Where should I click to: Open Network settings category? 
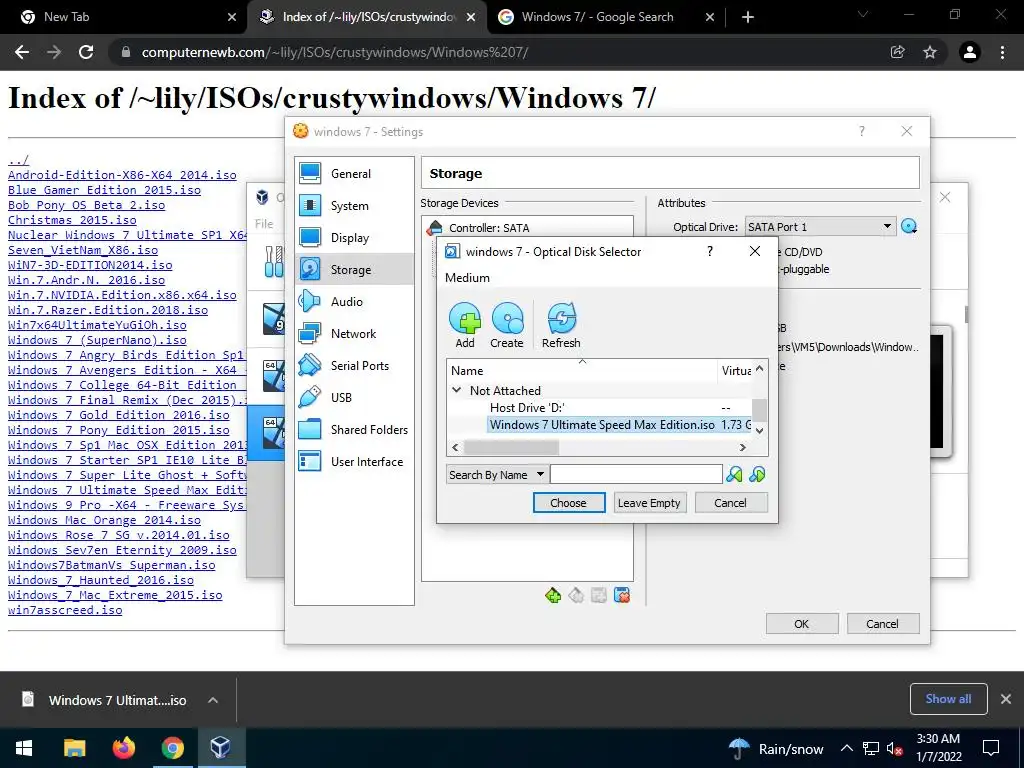(x=354, y=334)
